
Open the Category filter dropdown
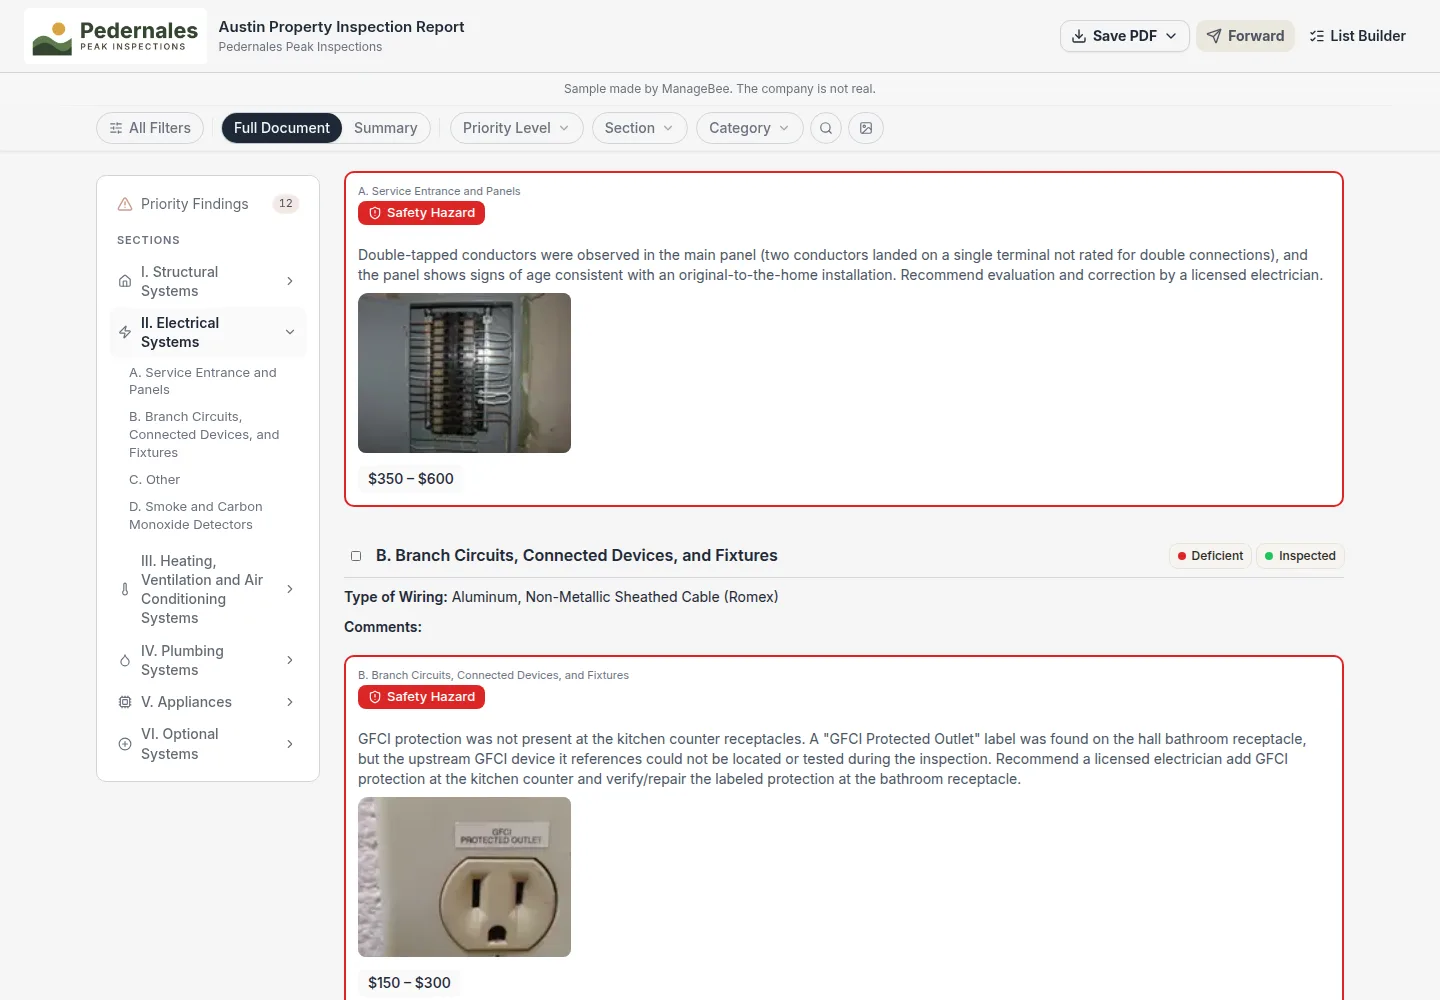click(x=750, y=128)
